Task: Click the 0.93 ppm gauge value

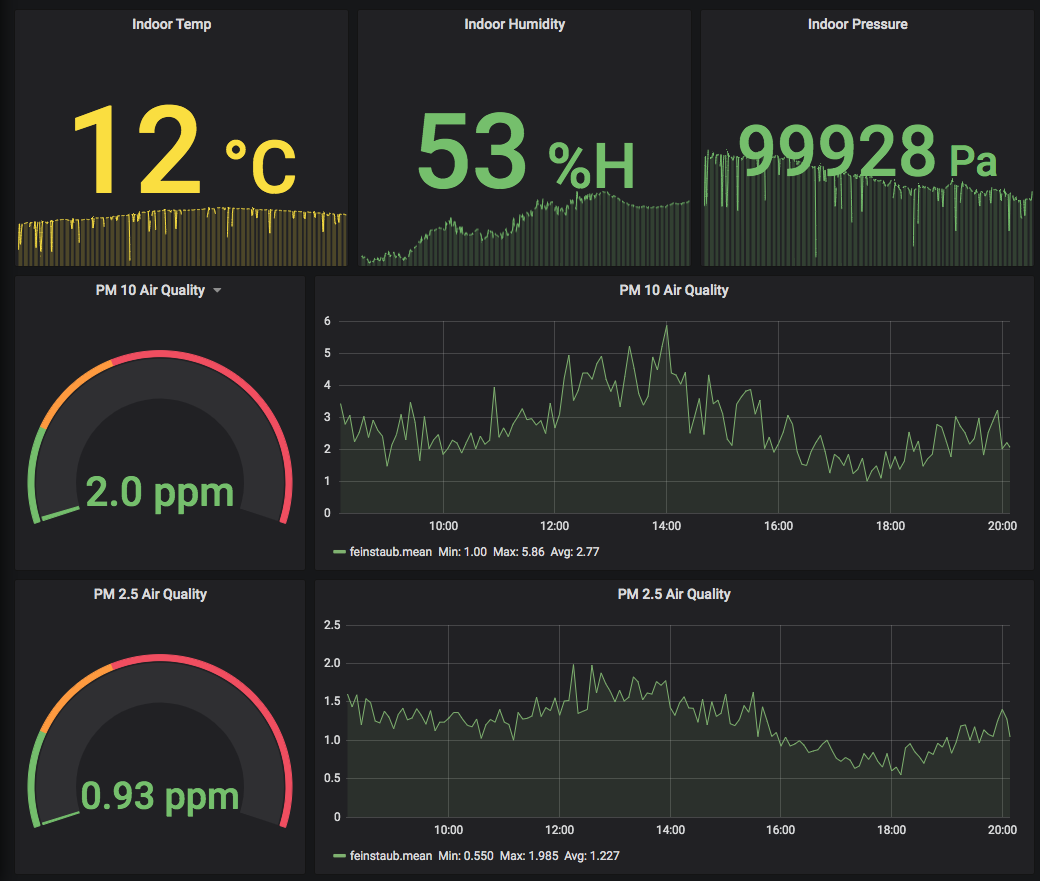Action: click(160, 796)
